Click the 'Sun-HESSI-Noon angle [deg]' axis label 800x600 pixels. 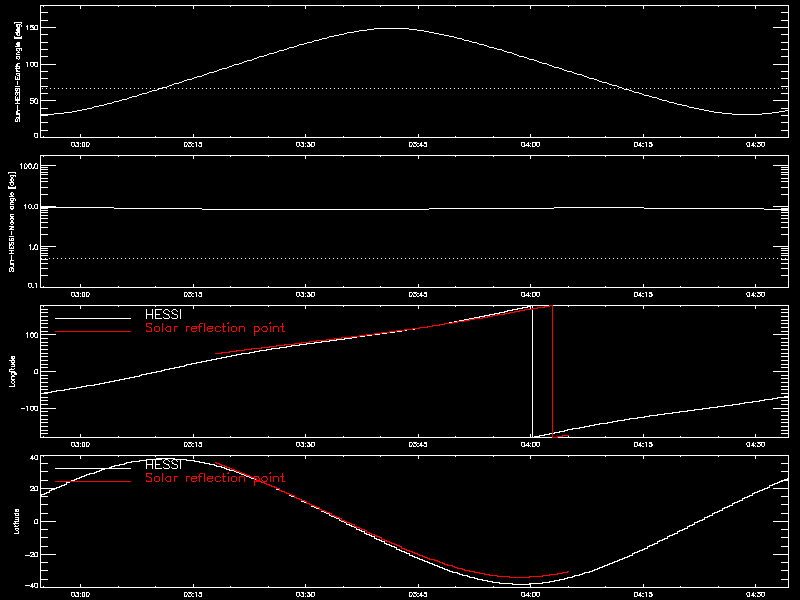pyautogui.click(x=12, y=221)
